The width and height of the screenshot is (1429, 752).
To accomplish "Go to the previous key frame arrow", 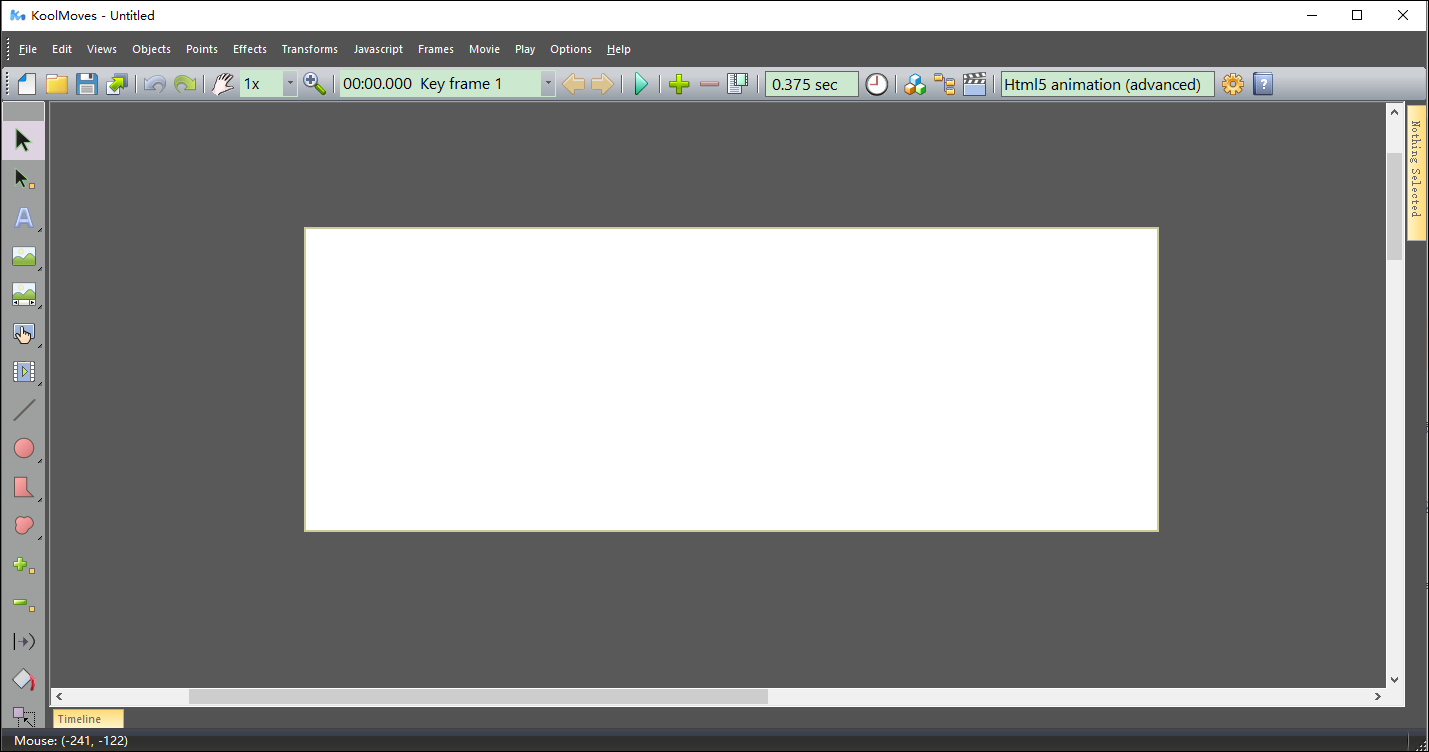I will tap(573, 84).
